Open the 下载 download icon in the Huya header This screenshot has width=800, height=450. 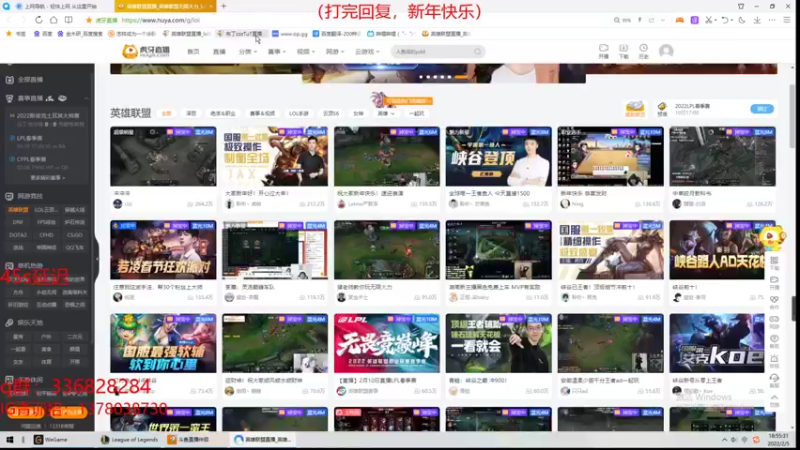623,51
